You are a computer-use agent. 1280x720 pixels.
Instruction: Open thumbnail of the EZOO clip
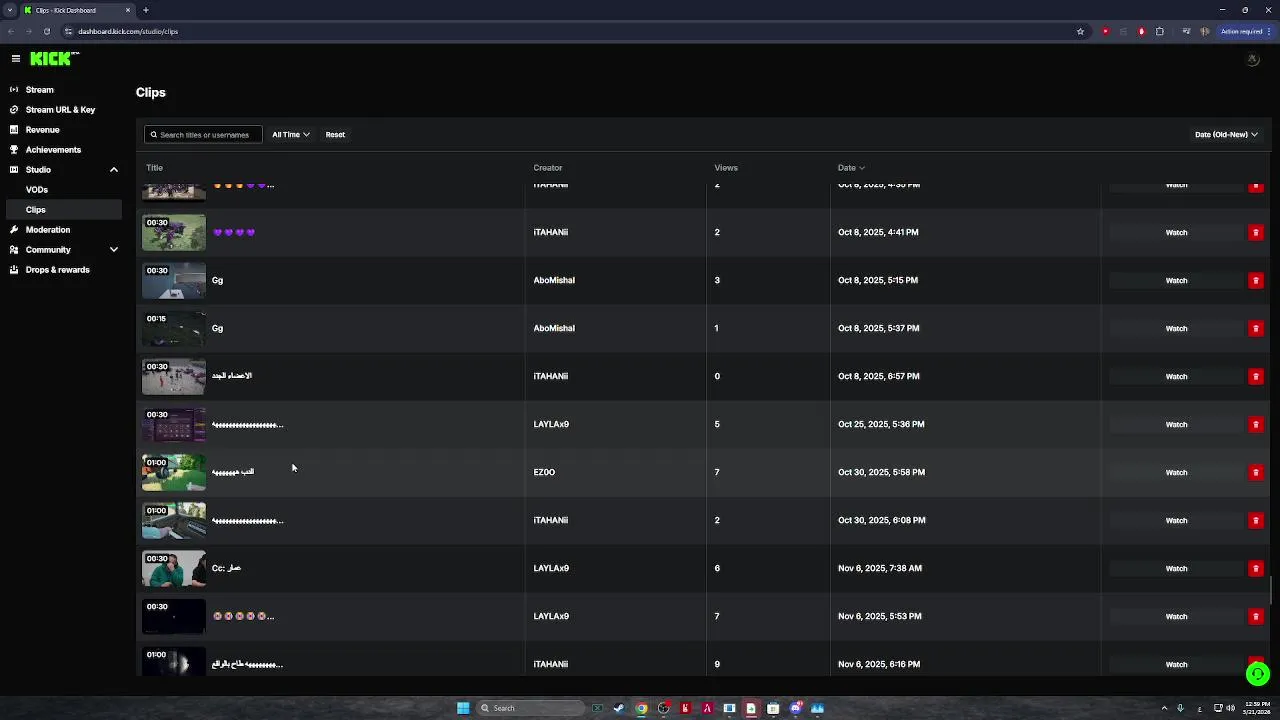[x=174, y=473]
